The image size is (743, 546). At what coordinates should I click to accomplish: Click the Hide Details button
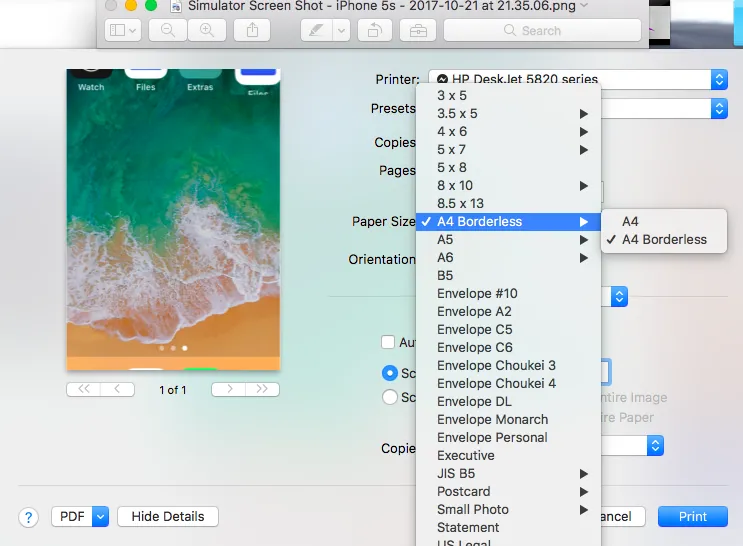coord(168,517)
